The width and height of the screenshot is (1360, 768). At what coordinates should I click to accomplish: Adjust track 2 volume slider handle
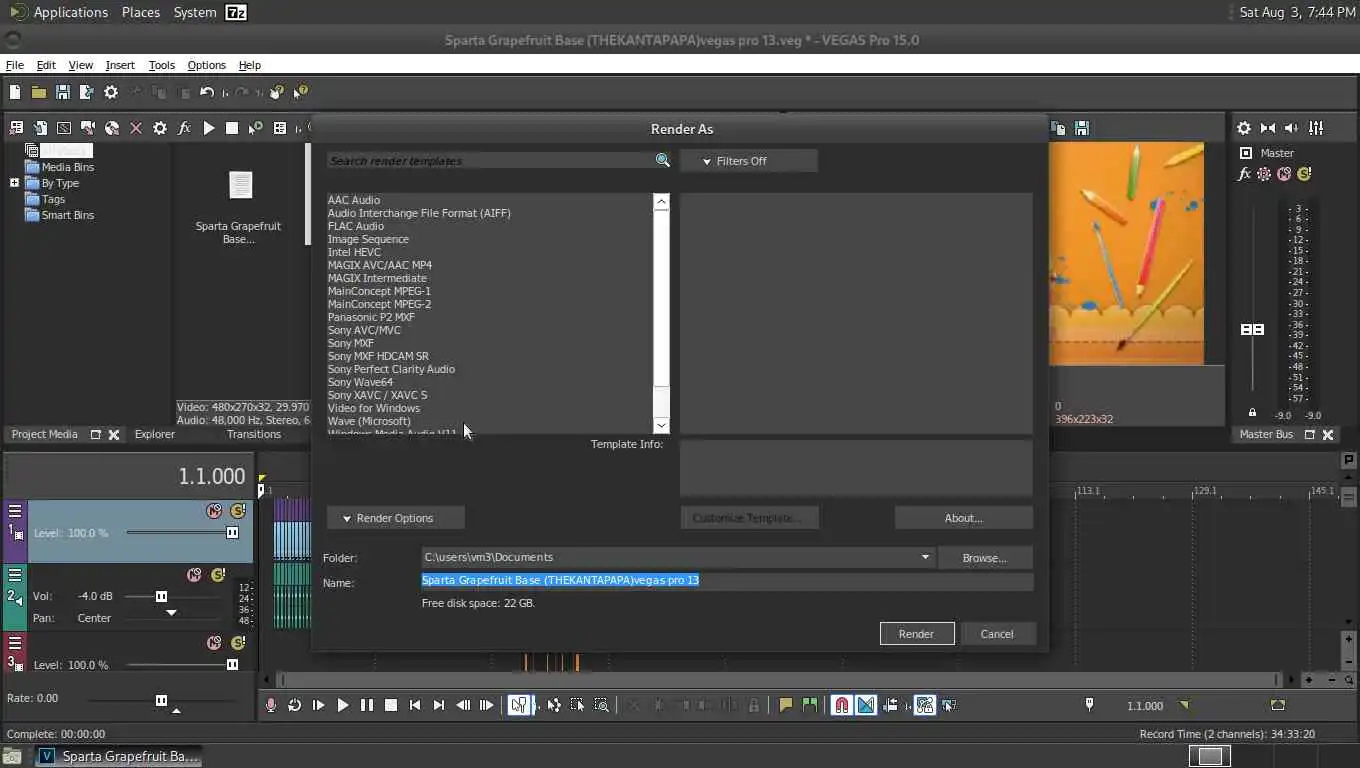click(161, 596)
